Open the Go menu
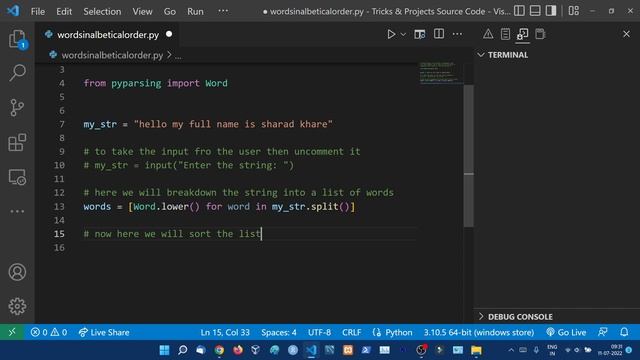Image resolution: width=640 pixels, height=360 pixels. click(x=169, y=11)
